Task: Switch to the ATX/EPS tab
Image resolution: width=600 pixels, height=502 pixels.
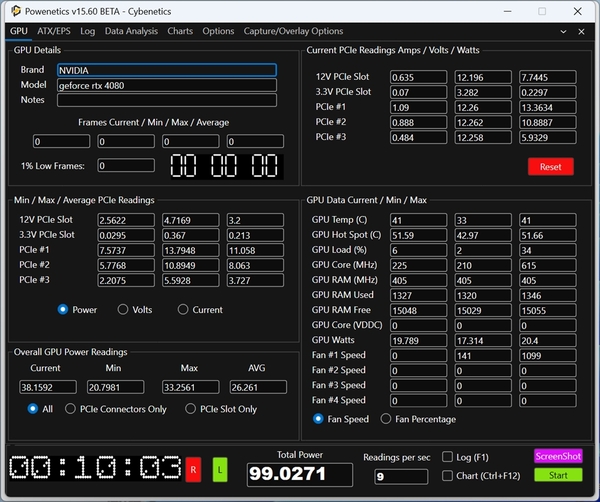Action: (x=56, y=31)
